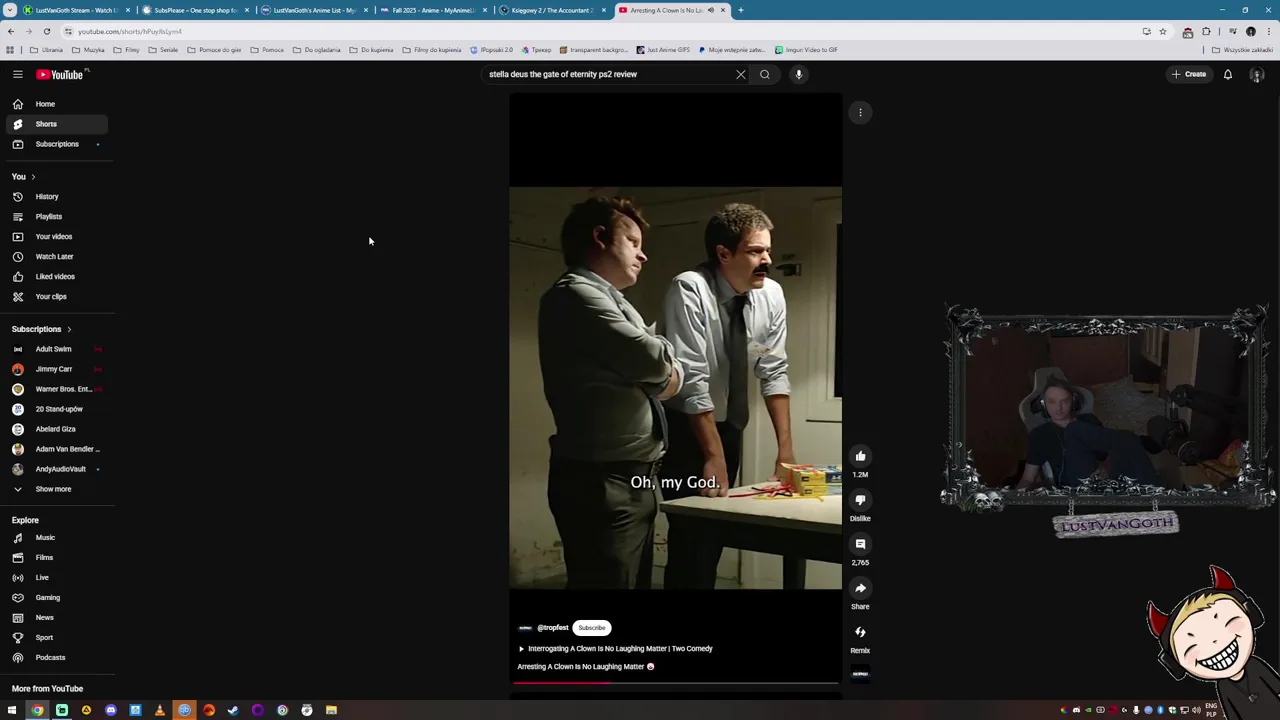Screen dimensions: 1280x720
Task: Switch to Księgowy 2 The Accountant tab
Action: point(552,10)
